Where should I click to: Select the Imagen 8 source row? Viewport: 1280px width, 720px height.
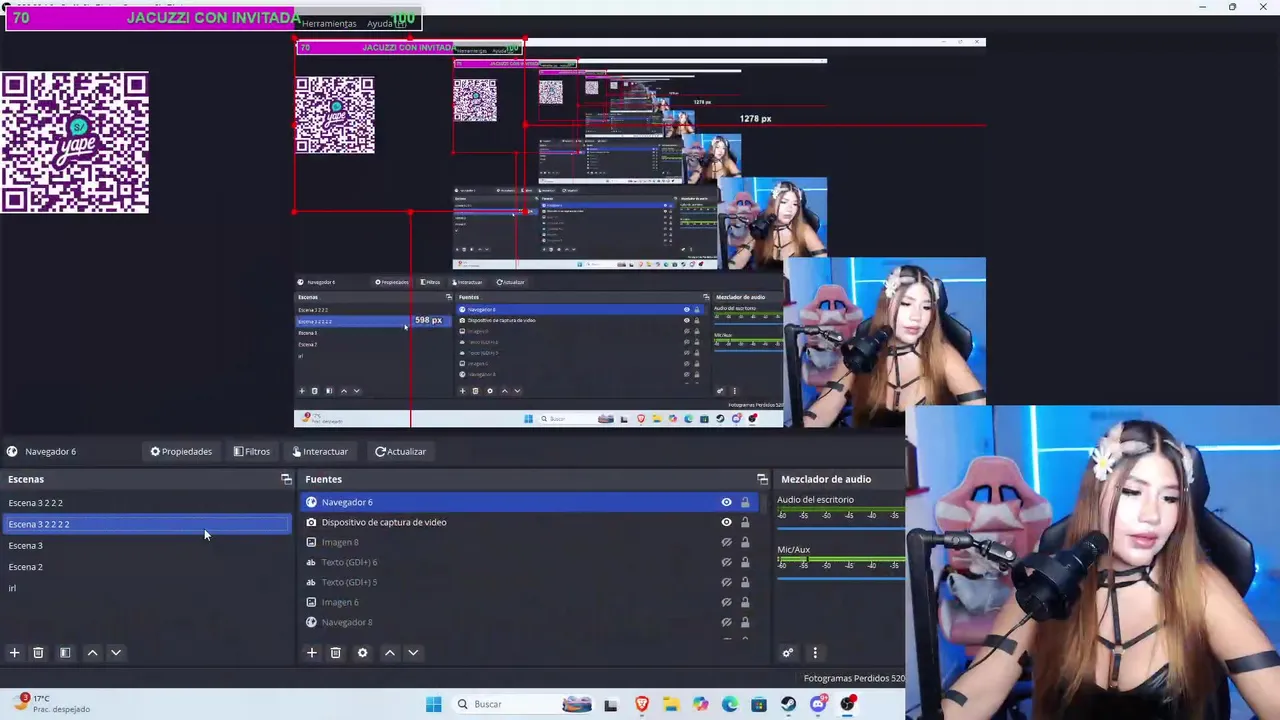[x=530, y=542]
